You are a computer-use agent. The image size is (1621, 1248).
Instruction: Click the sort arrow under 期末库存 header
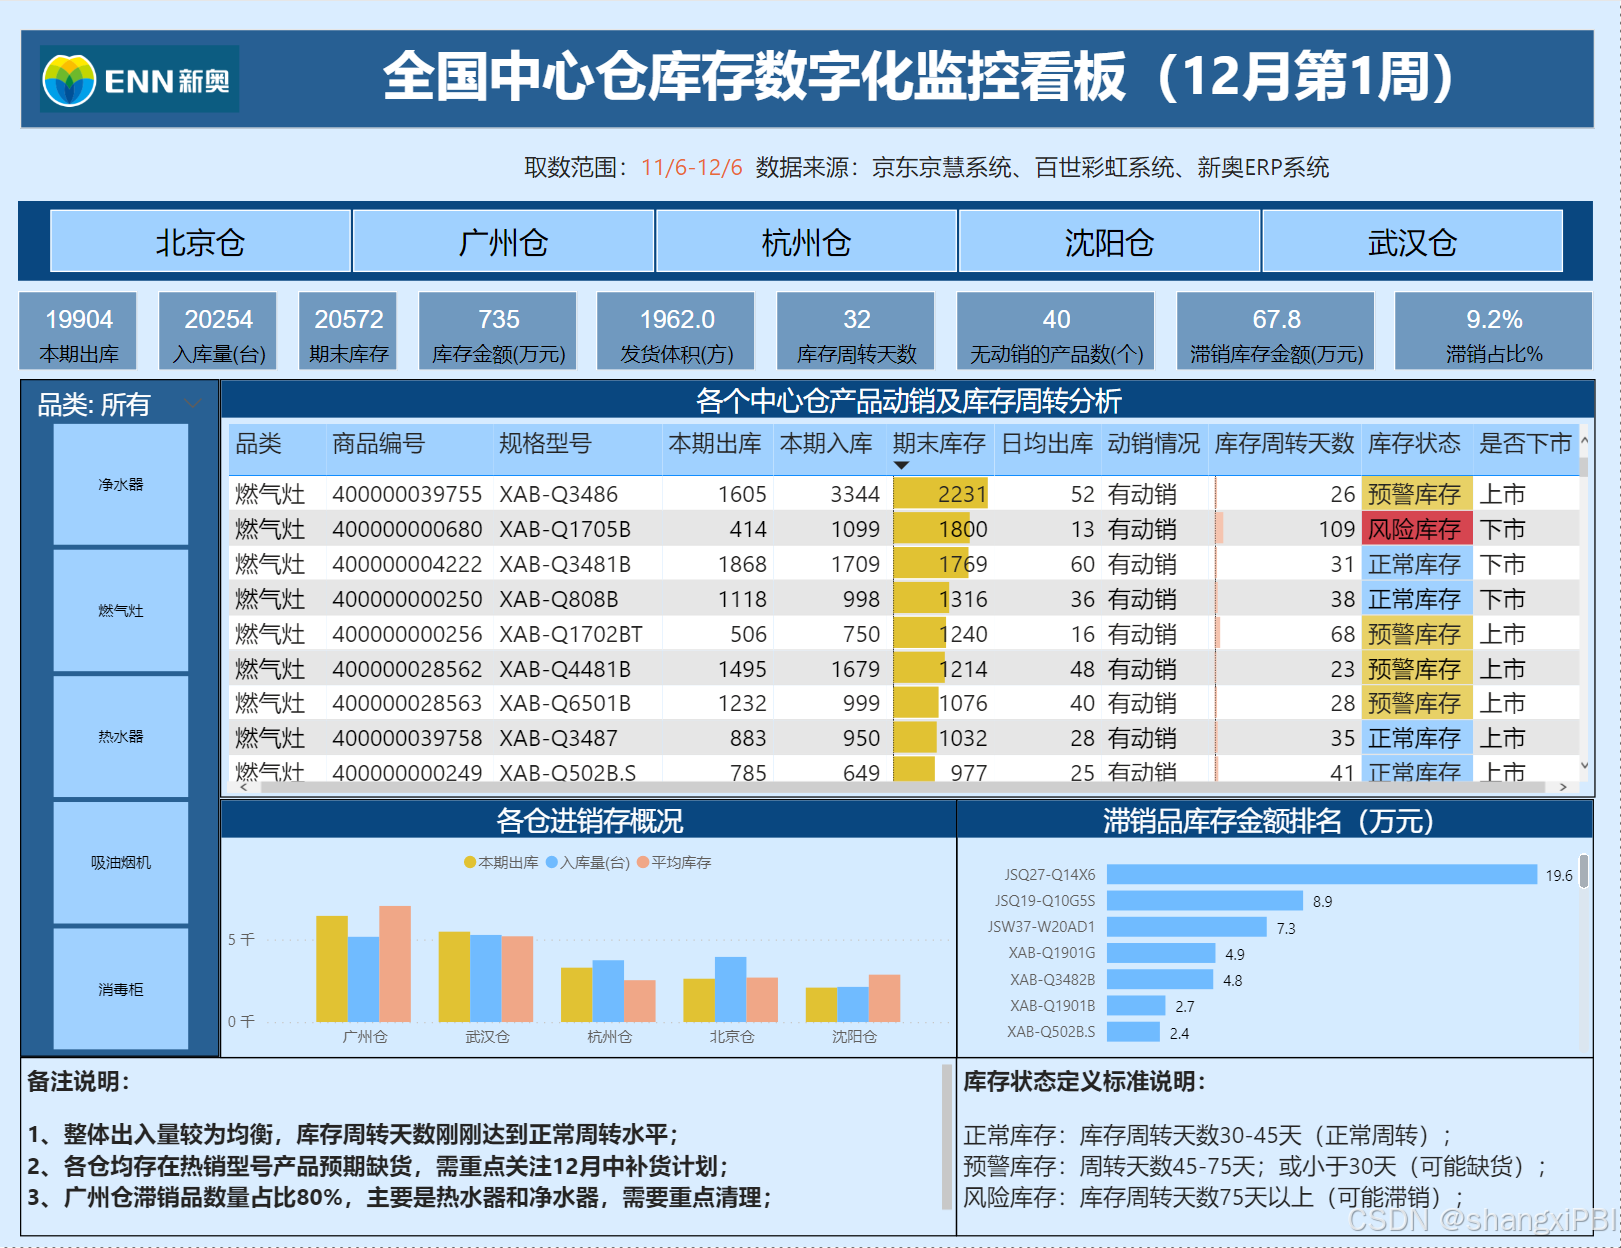(901, 465)
